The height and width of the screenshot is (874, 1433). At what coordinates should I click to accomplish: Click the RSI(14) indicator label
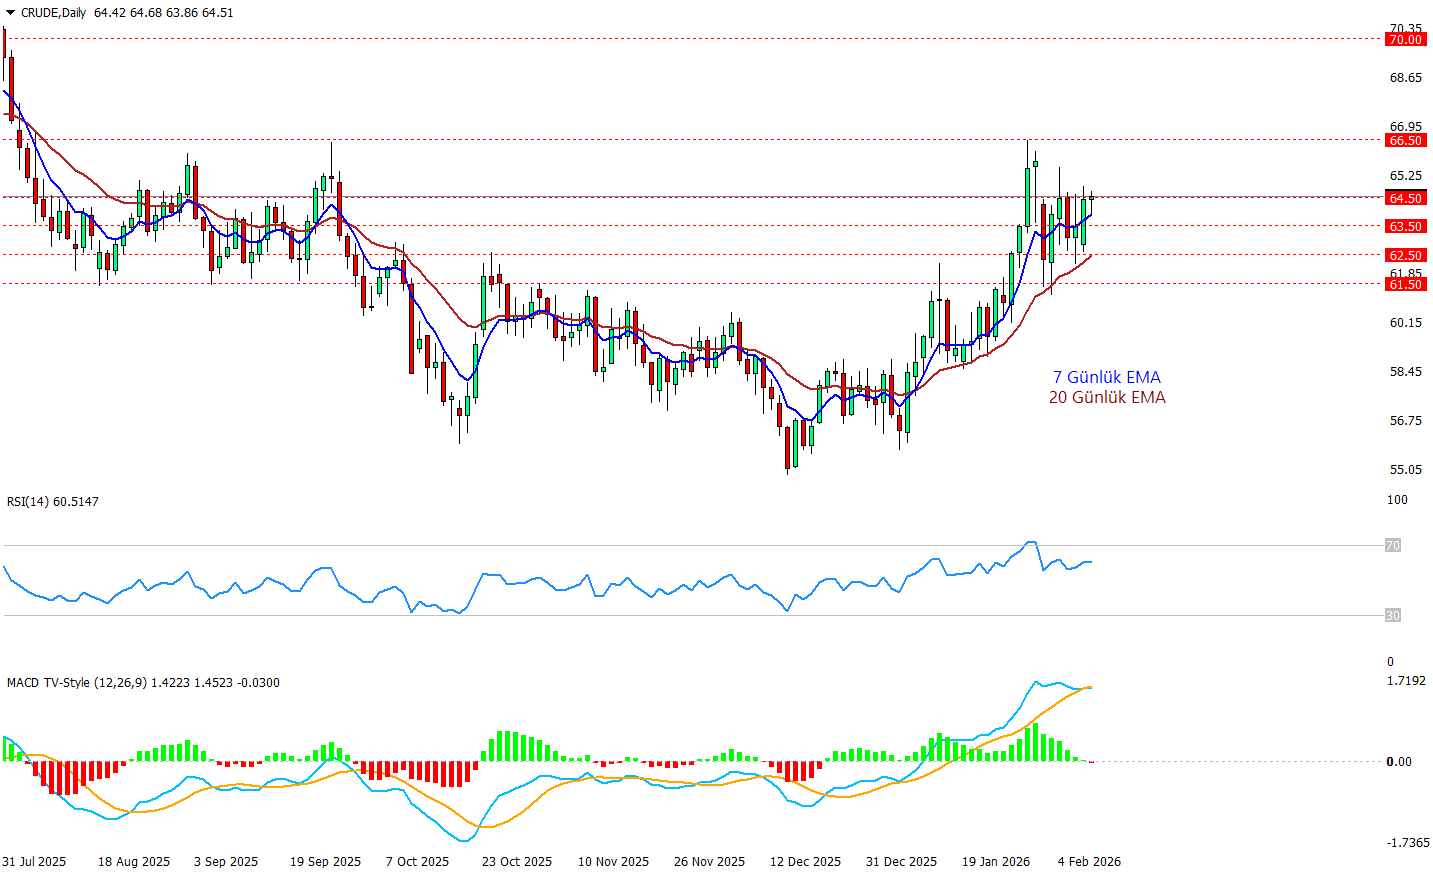coord(53,502)
